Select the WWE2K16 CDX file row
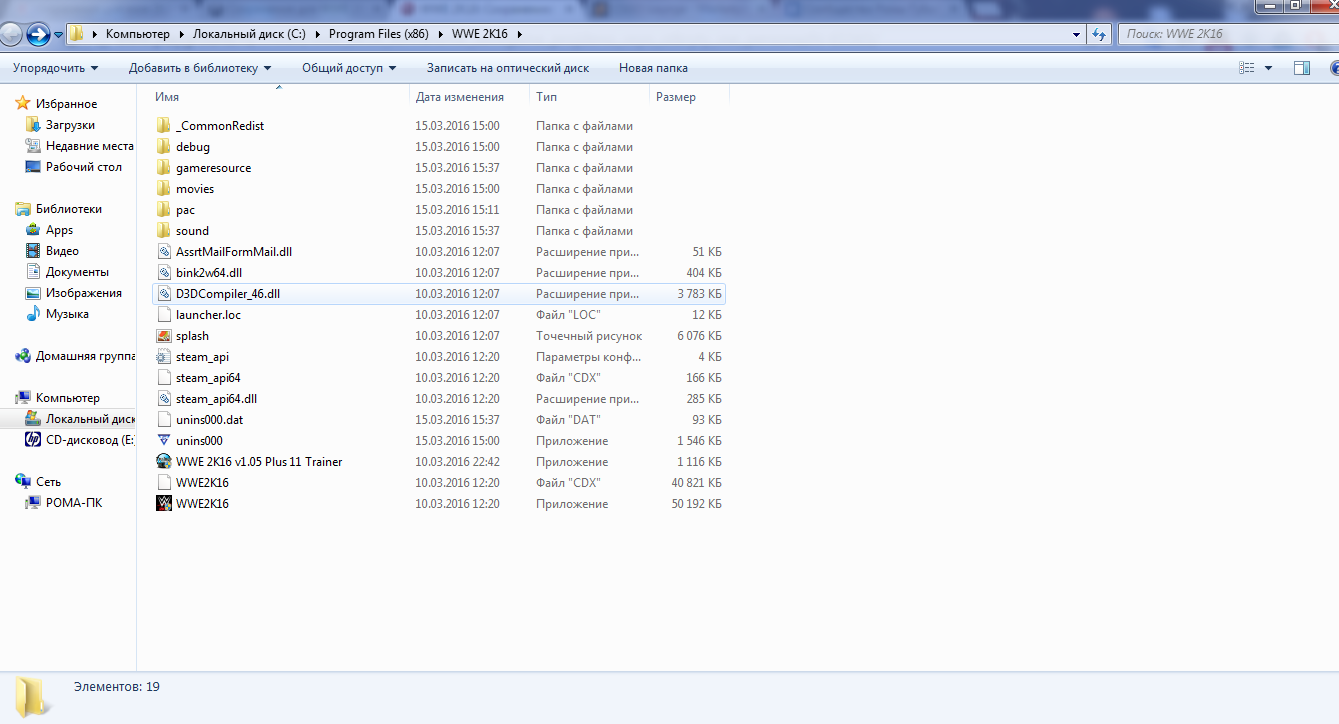 (x=439, y=483)
